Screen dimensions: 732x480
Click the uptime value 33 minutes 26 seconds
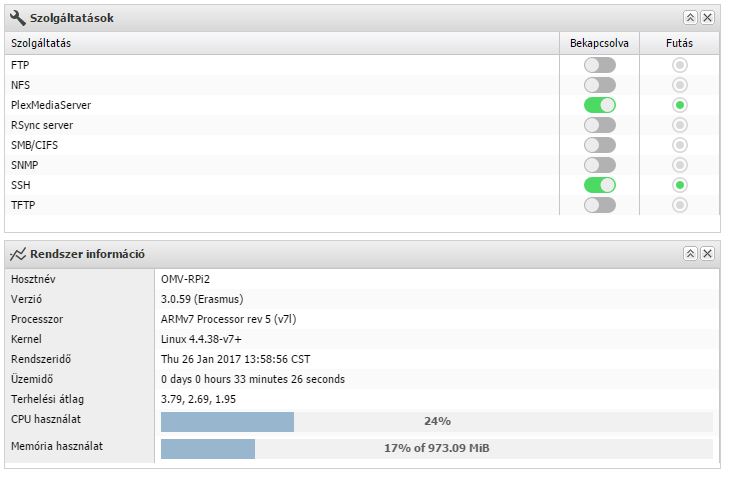pyautogui.click(x=253, y=379)
